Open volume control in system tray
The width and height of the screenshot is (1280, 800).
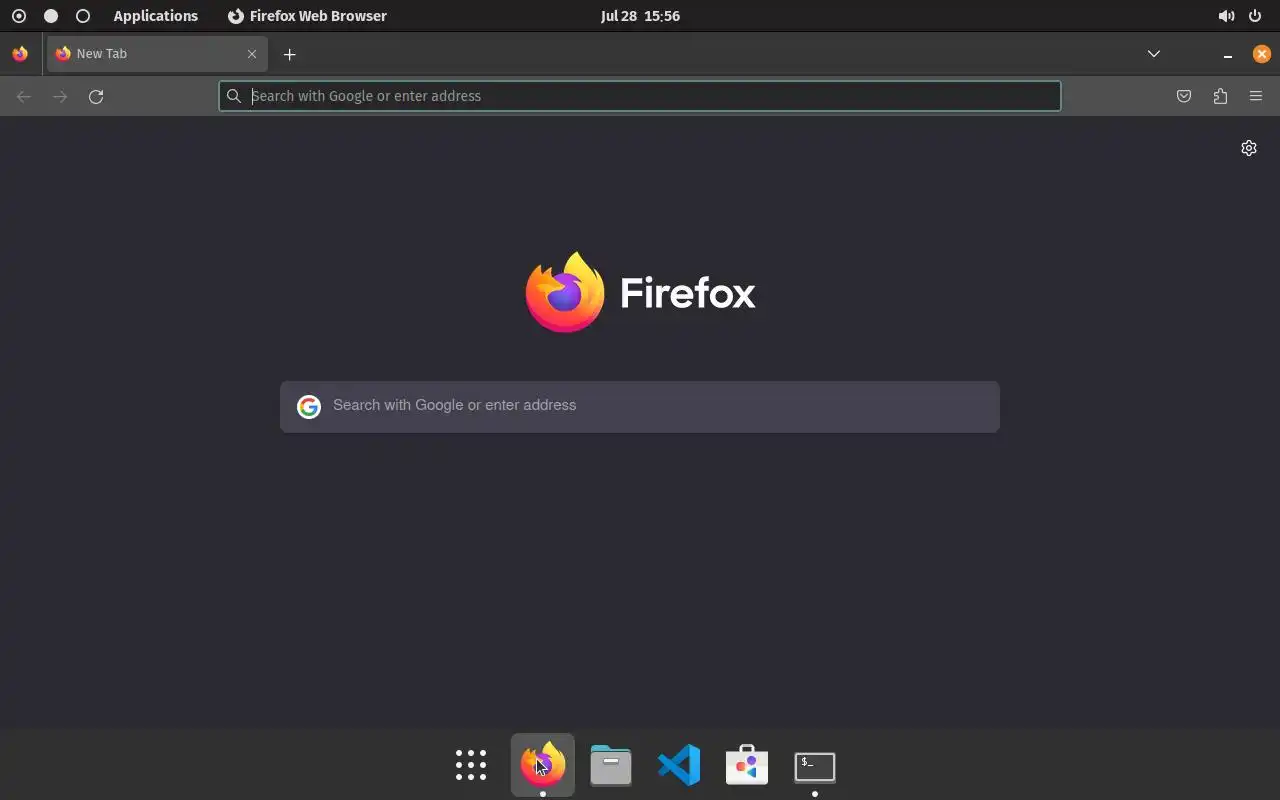(1226, 16)
